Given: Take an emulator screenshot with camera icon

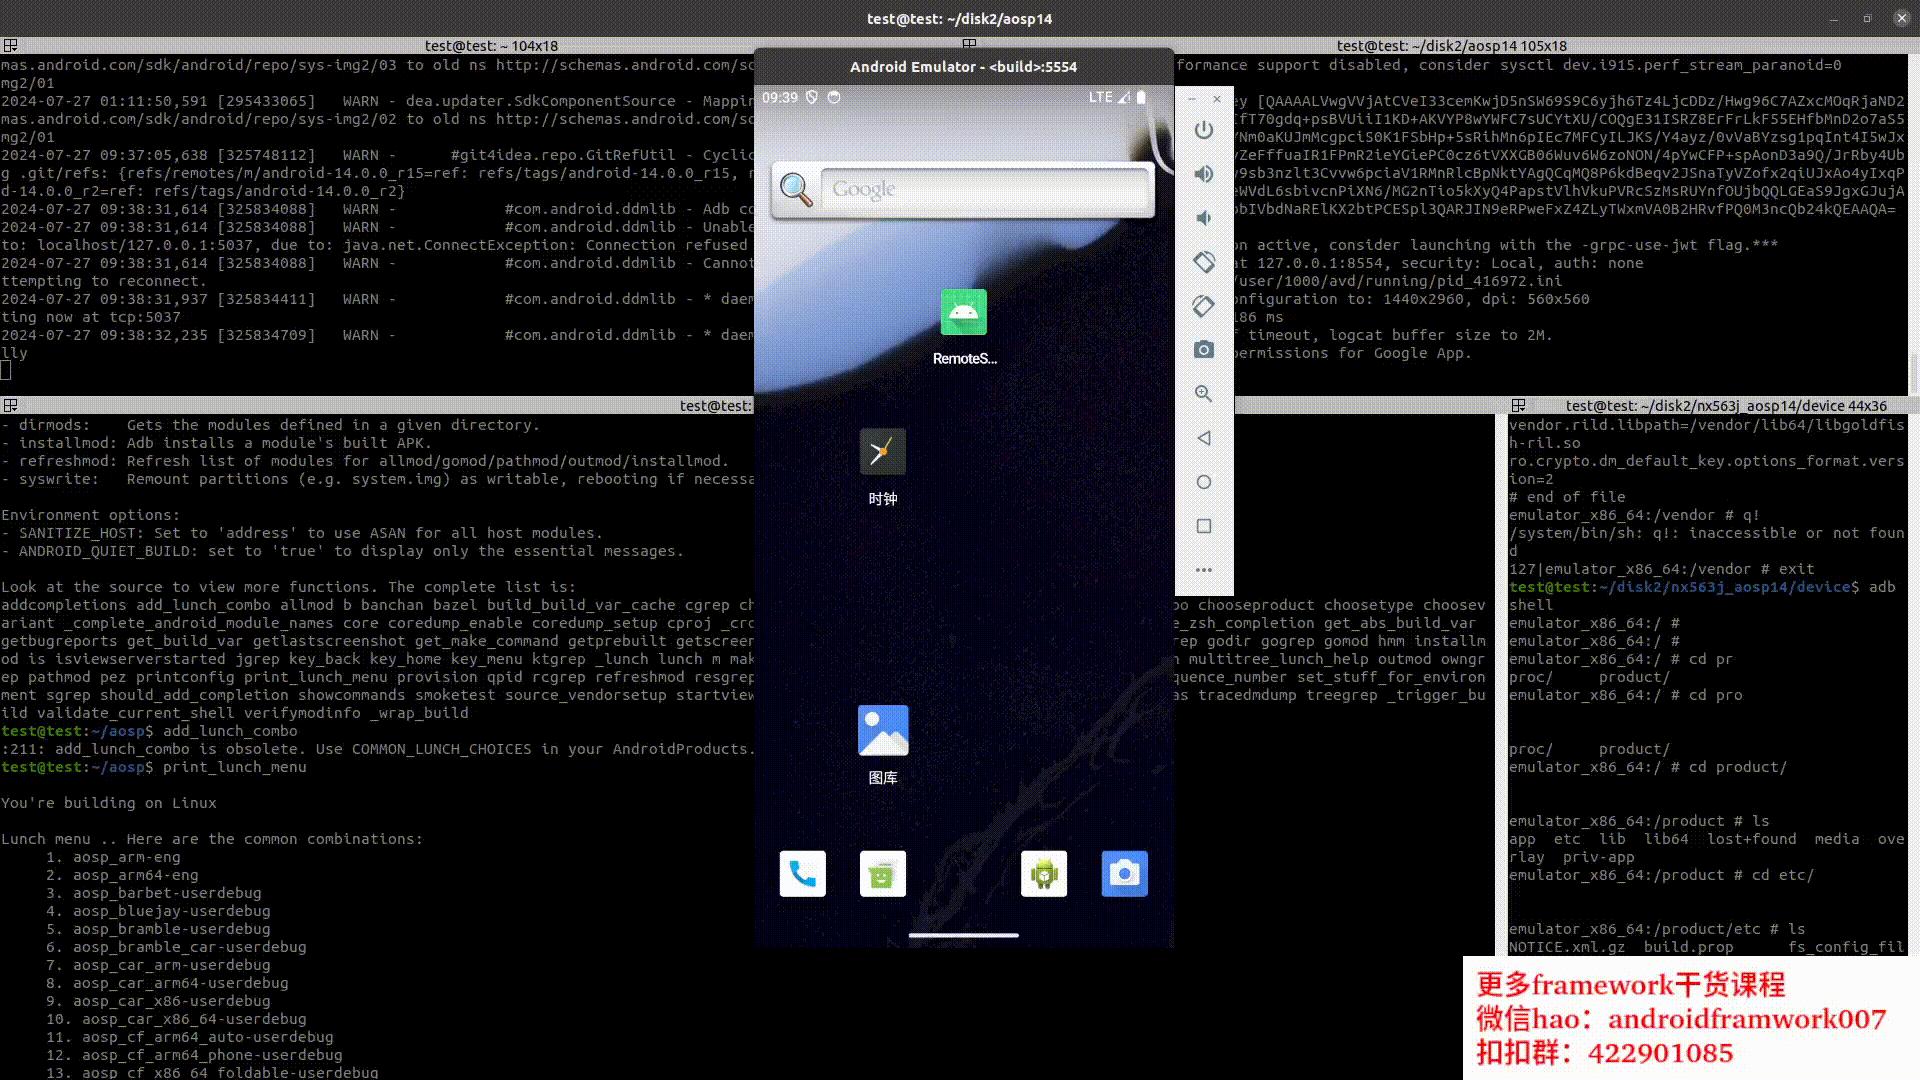Looking at the screenshot, I should click(1204, 350).
